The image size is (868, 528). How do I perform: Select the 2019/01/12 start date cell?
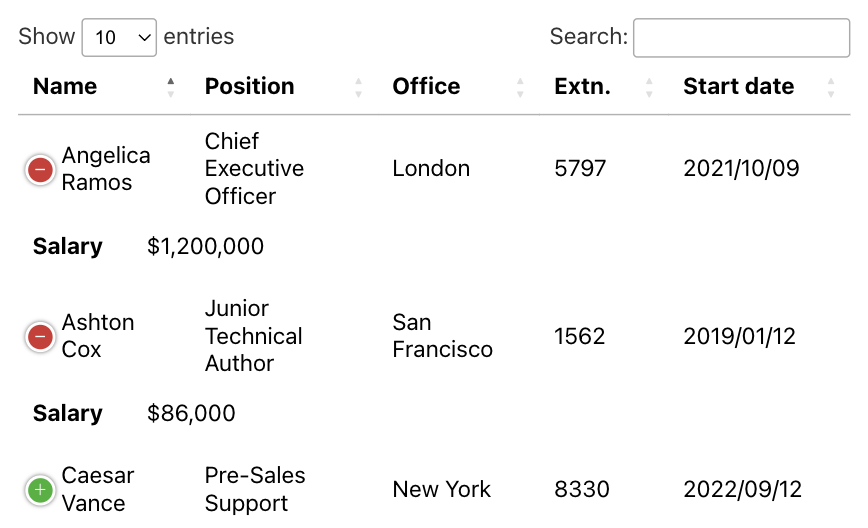point(740,336)
